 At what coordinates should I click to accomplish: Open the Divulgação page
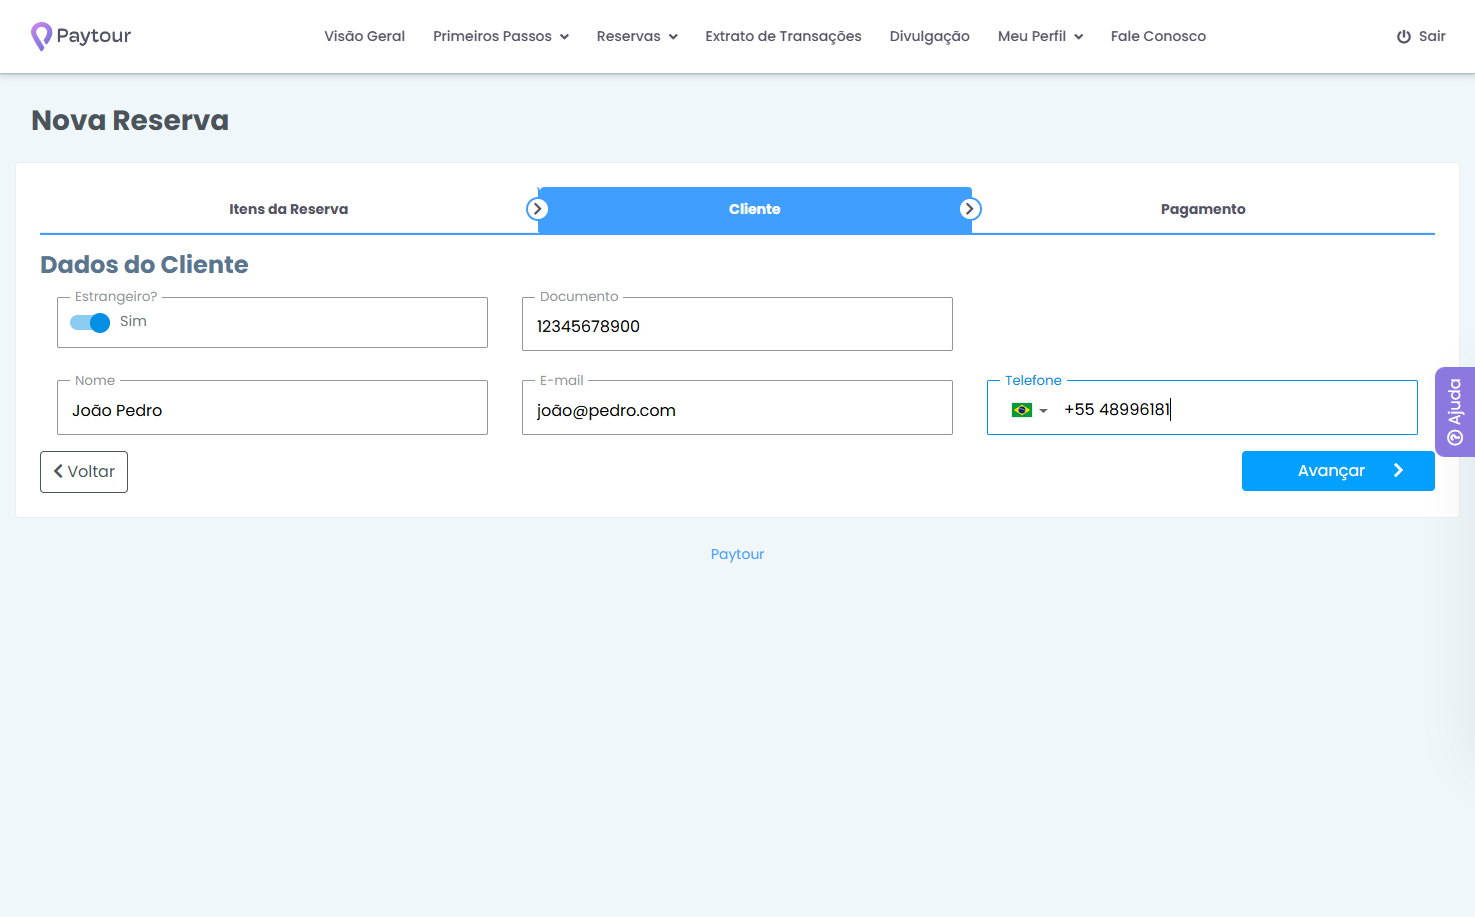point(929,36)
